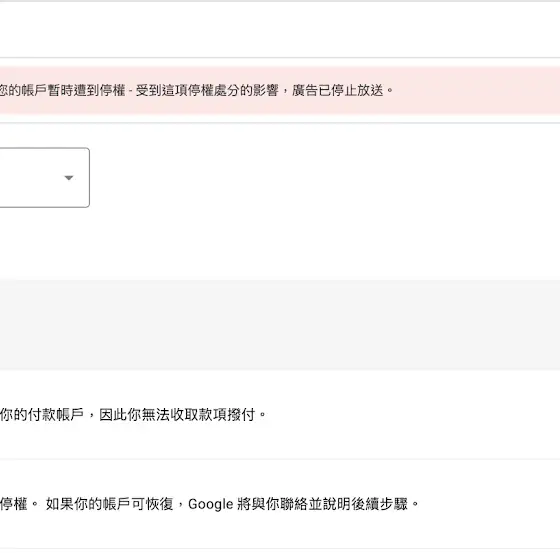Click the gray section header band
The image size is (560, 560).
(x=280, y=325)
